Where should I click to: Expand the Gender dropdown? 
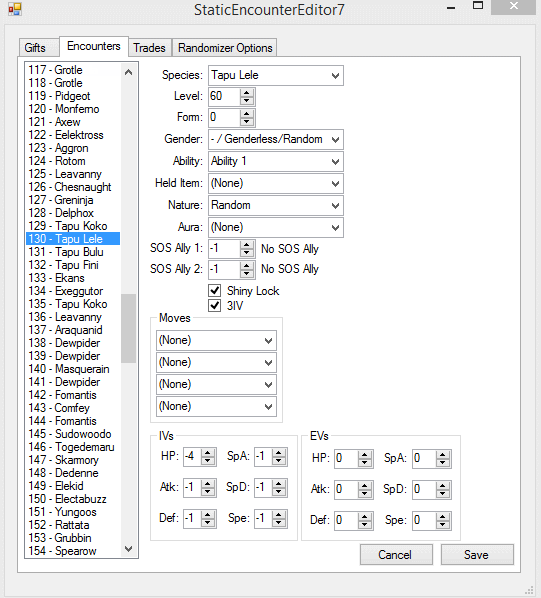click(276, 140)
